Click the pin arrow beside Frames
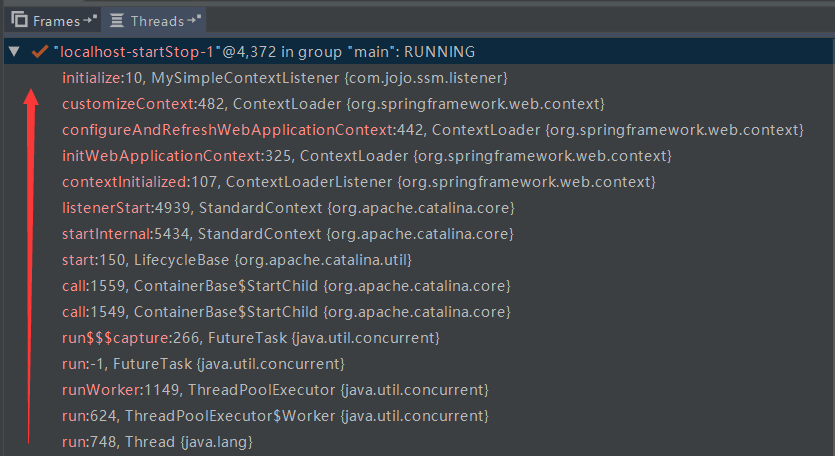The height and width of the screenshot is (456, 835). (x=88, y=20)
